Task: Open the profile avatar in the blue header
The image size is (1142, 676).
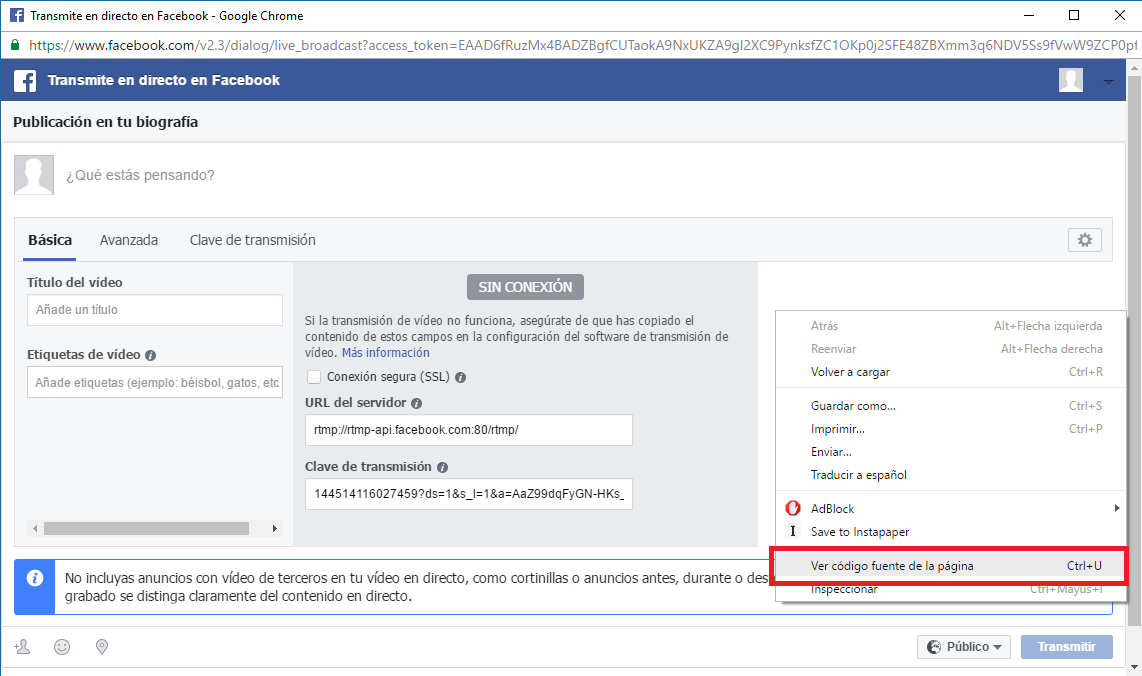Action: (1071, 80)
